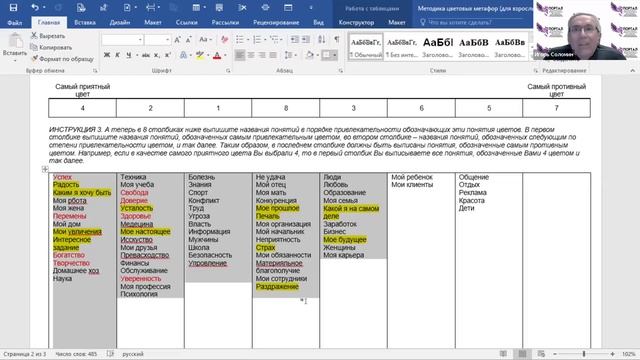Click the decrease indent icon
640x360 pixels.
click(x=294, y=40)
